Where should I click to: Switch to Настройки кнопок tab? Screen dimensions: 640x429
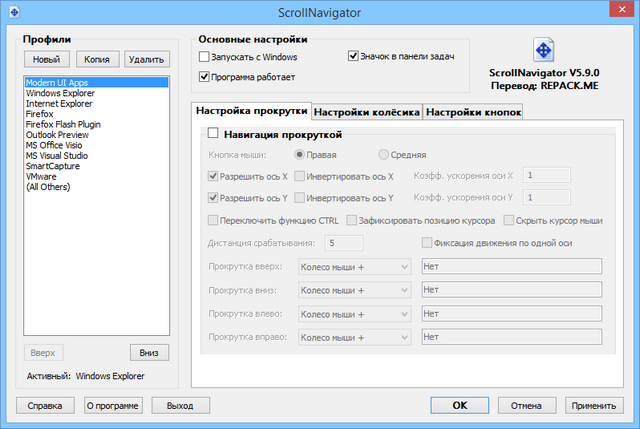[473, 112]
